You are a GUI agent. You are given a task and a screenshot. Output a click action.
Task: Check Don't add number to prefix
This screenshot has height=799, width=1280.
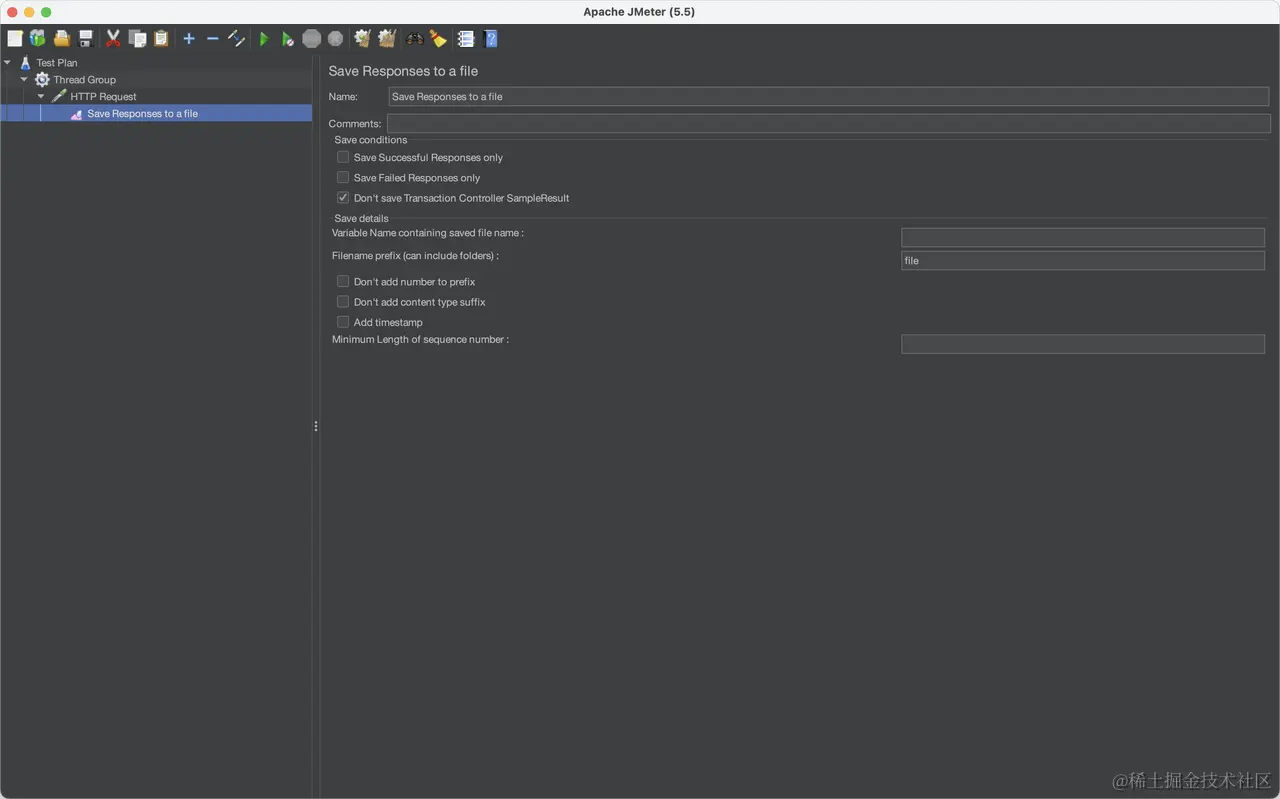pos(343,282)
